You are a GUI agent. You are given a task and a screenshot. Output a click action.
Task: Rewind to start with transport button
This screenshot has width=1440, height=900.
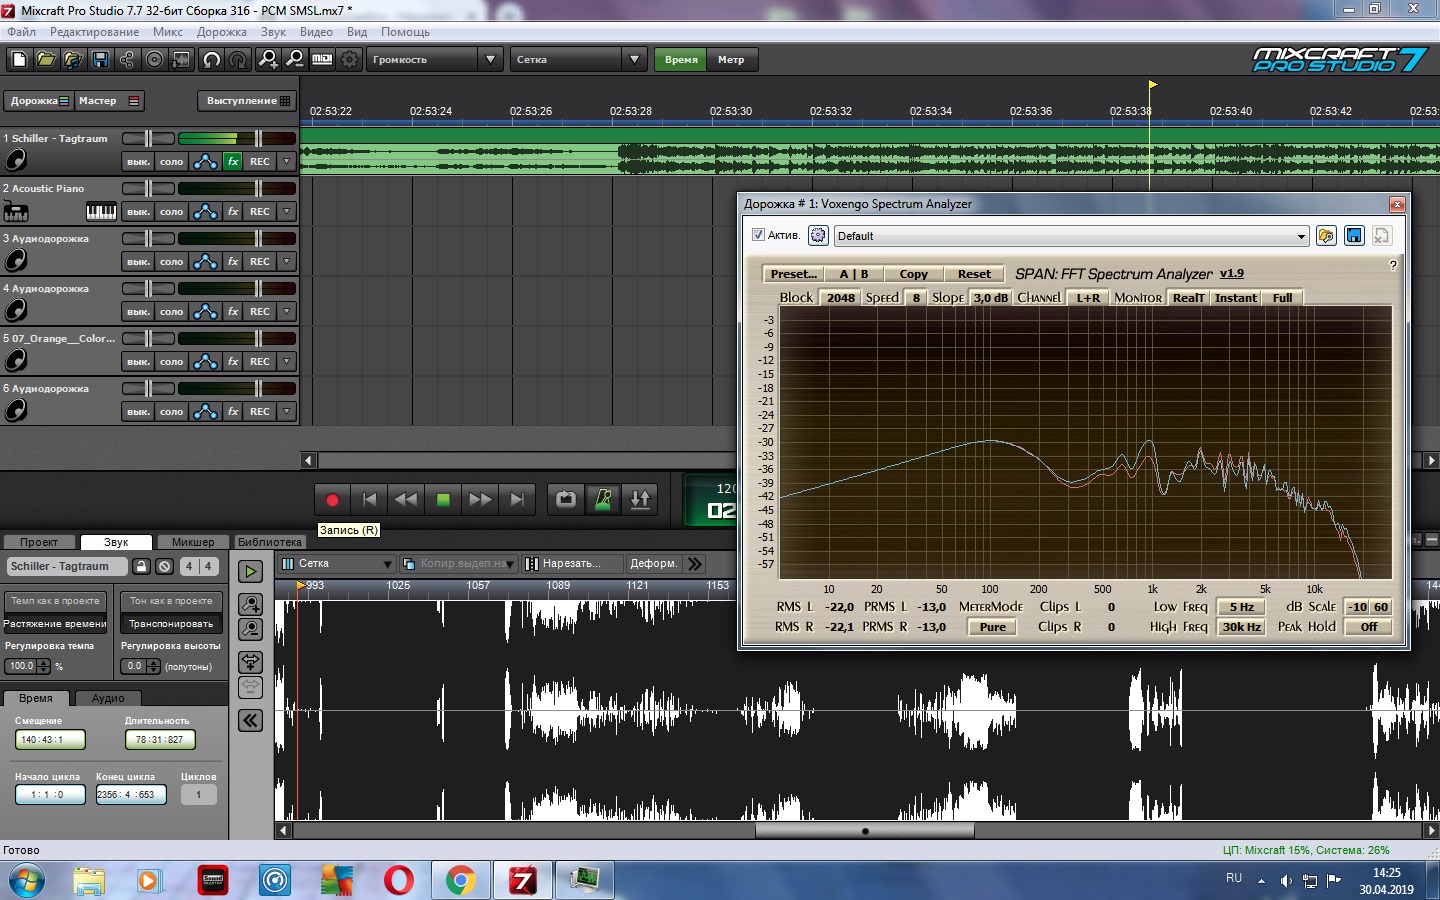369,499
